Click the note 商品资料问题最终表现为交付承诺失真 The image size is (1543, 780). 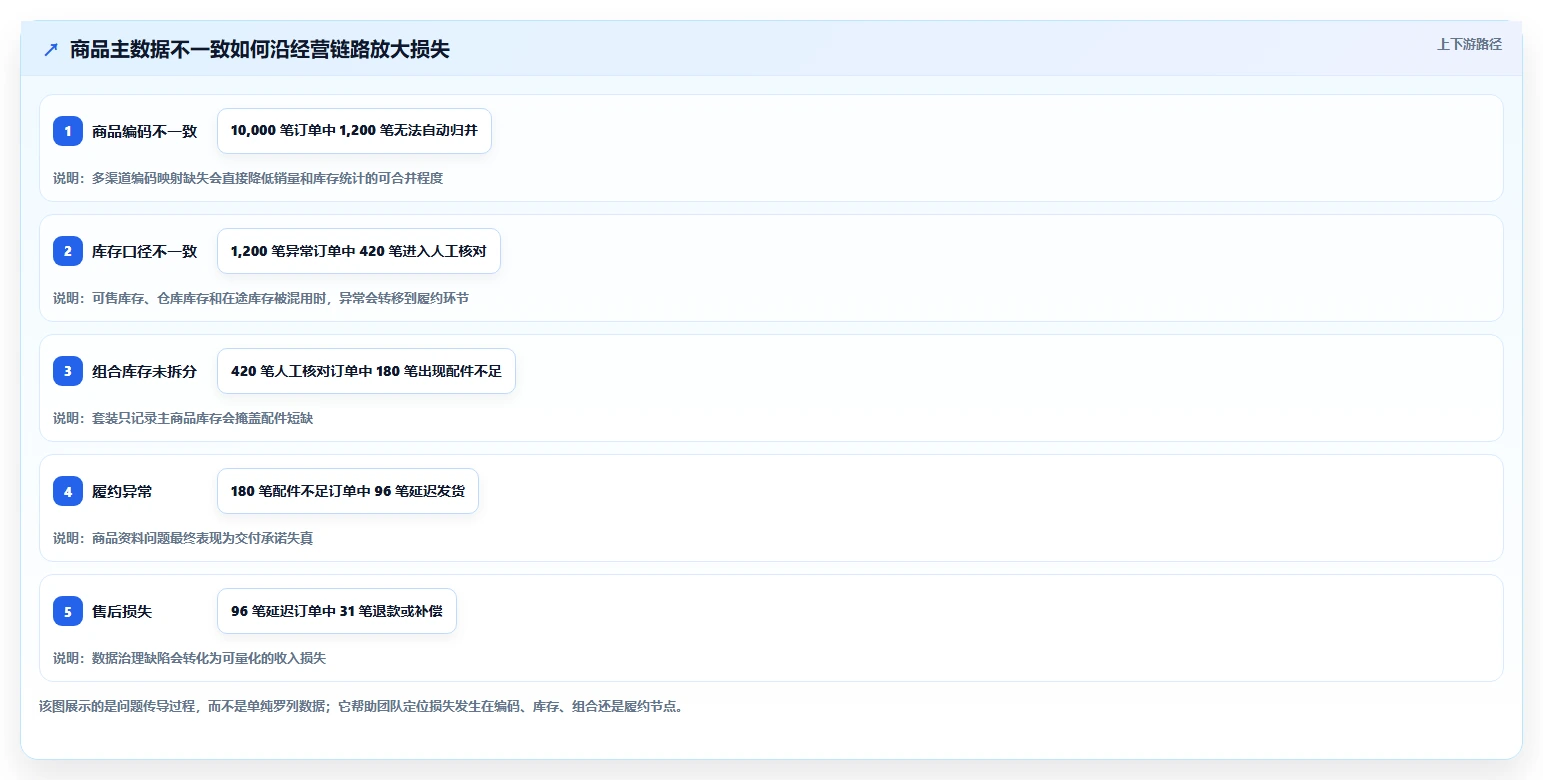(183, 538)
